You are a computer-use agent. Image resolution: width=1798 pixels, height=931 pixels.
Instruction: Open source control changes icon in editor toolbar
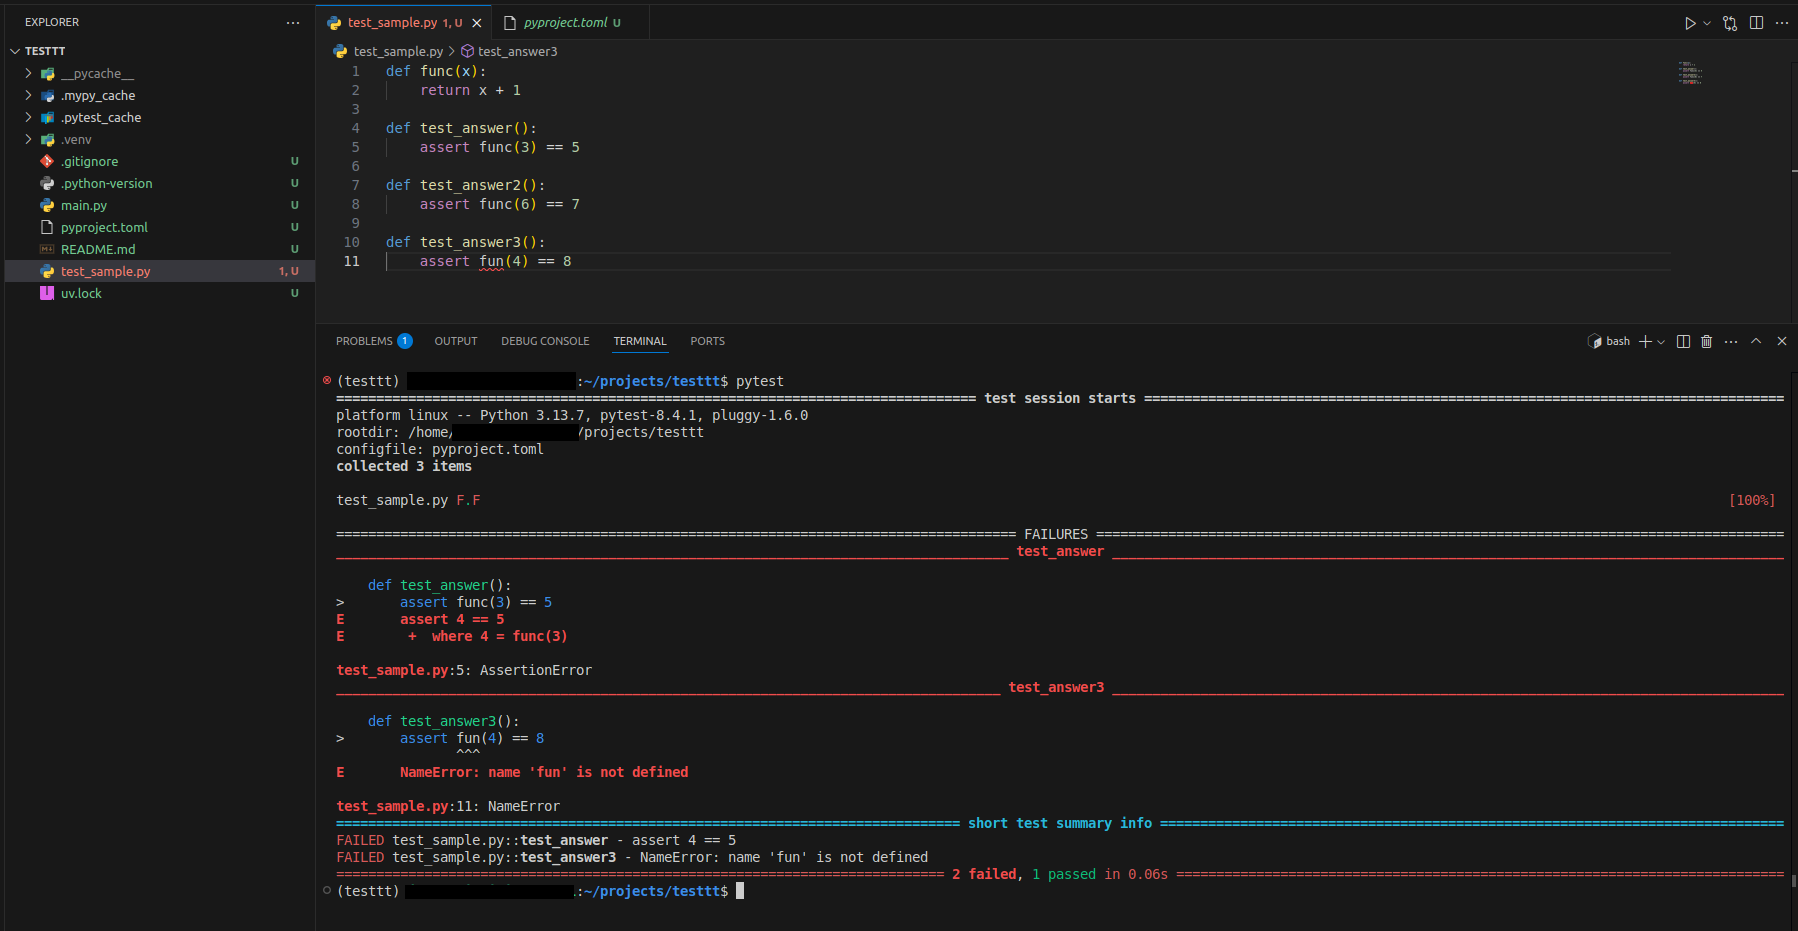[x=1730, y=23]
